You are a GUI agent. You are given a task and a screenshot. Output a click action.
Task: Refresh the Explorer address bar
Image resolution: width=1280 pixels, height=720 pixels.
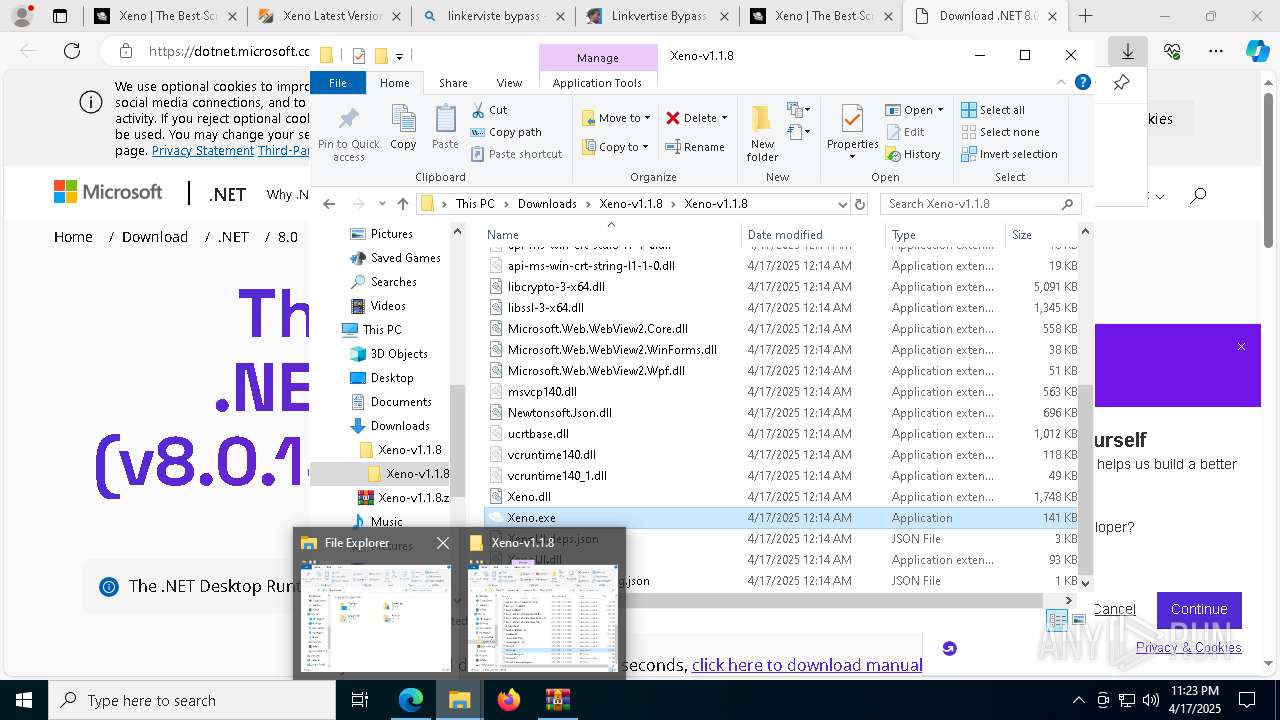click(x=859, y=204)
